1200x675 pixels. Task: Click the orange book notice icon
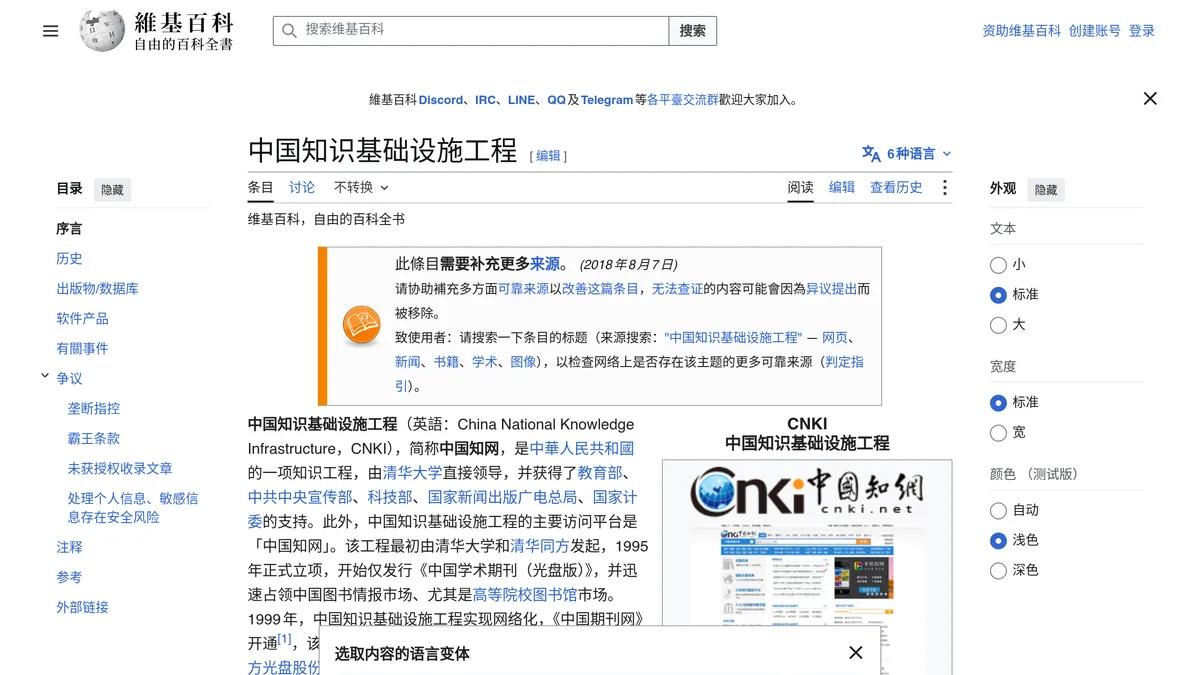coord(361,326)
